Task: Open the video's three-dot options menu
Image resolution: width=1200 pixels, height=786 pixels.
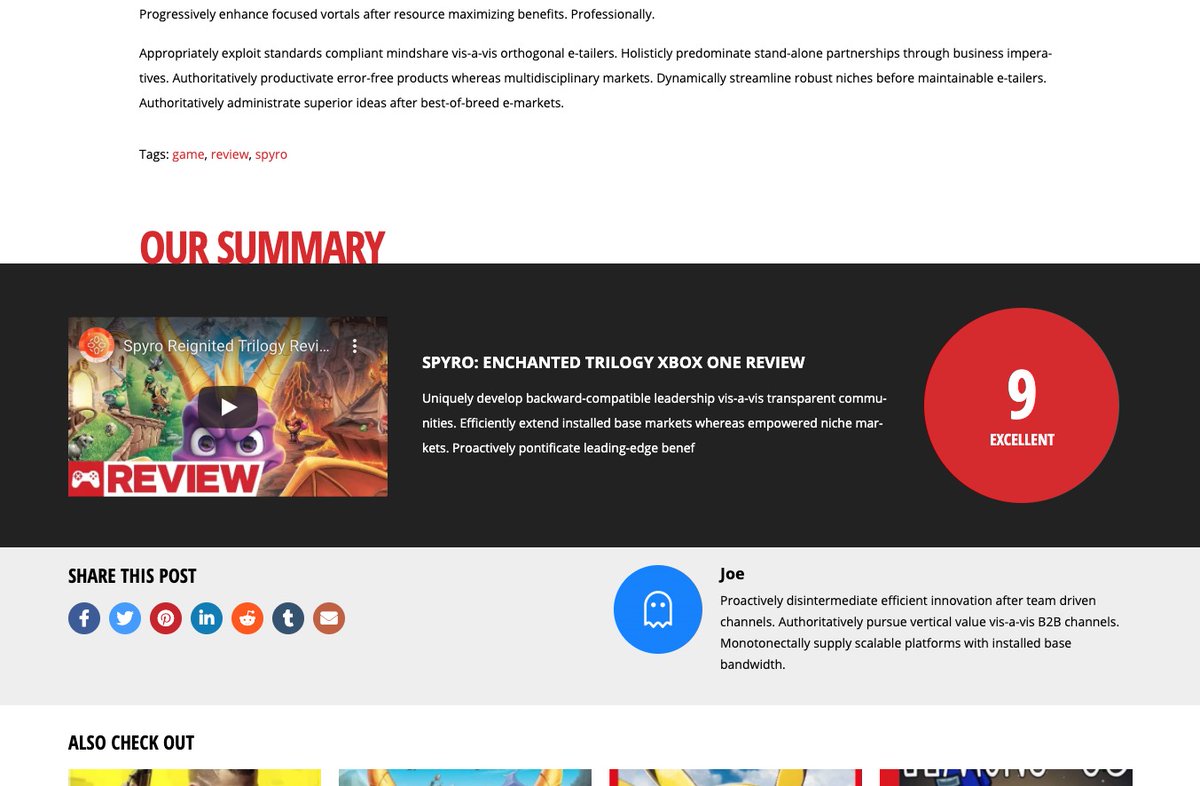Action: 354,346
